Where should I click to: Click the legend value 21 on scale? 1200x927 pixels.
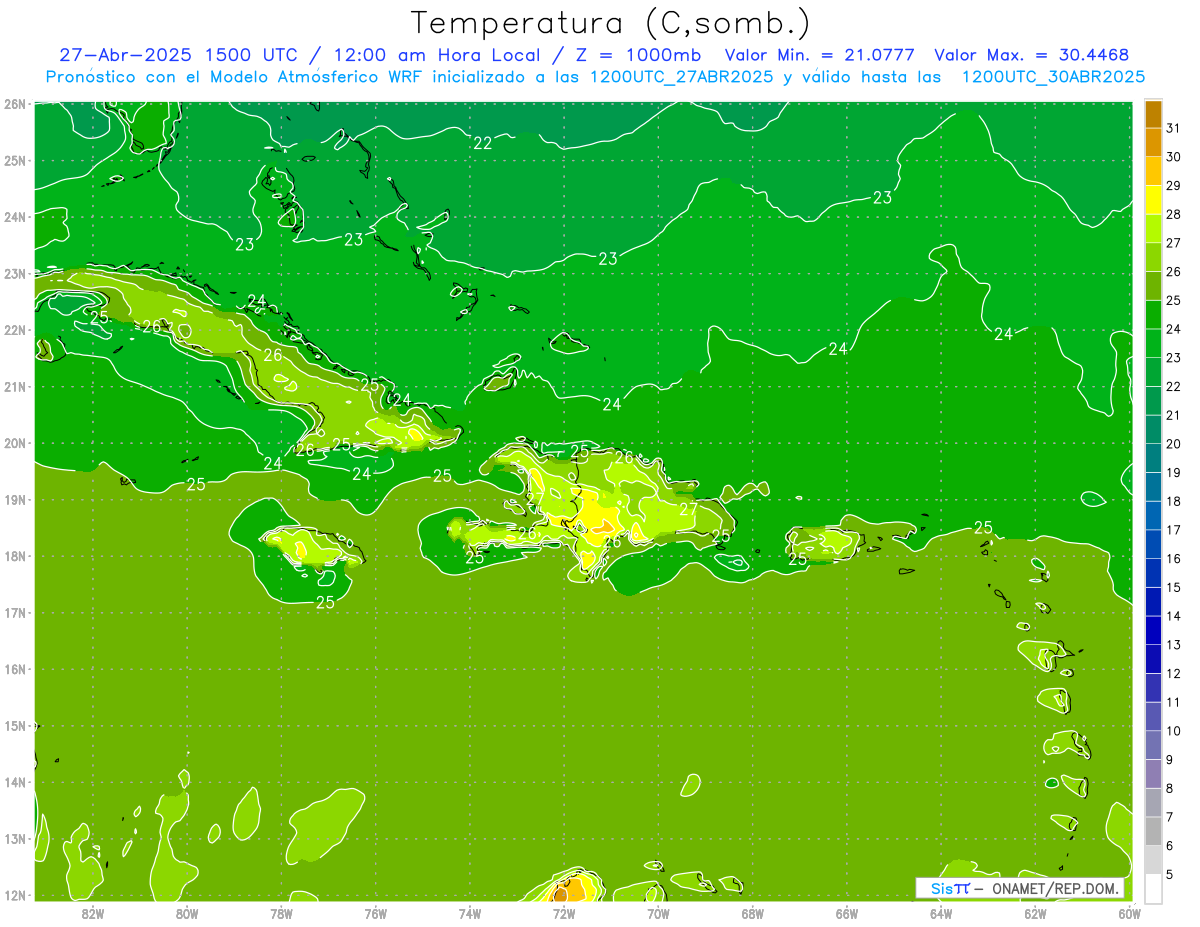tap(1173, 415)
